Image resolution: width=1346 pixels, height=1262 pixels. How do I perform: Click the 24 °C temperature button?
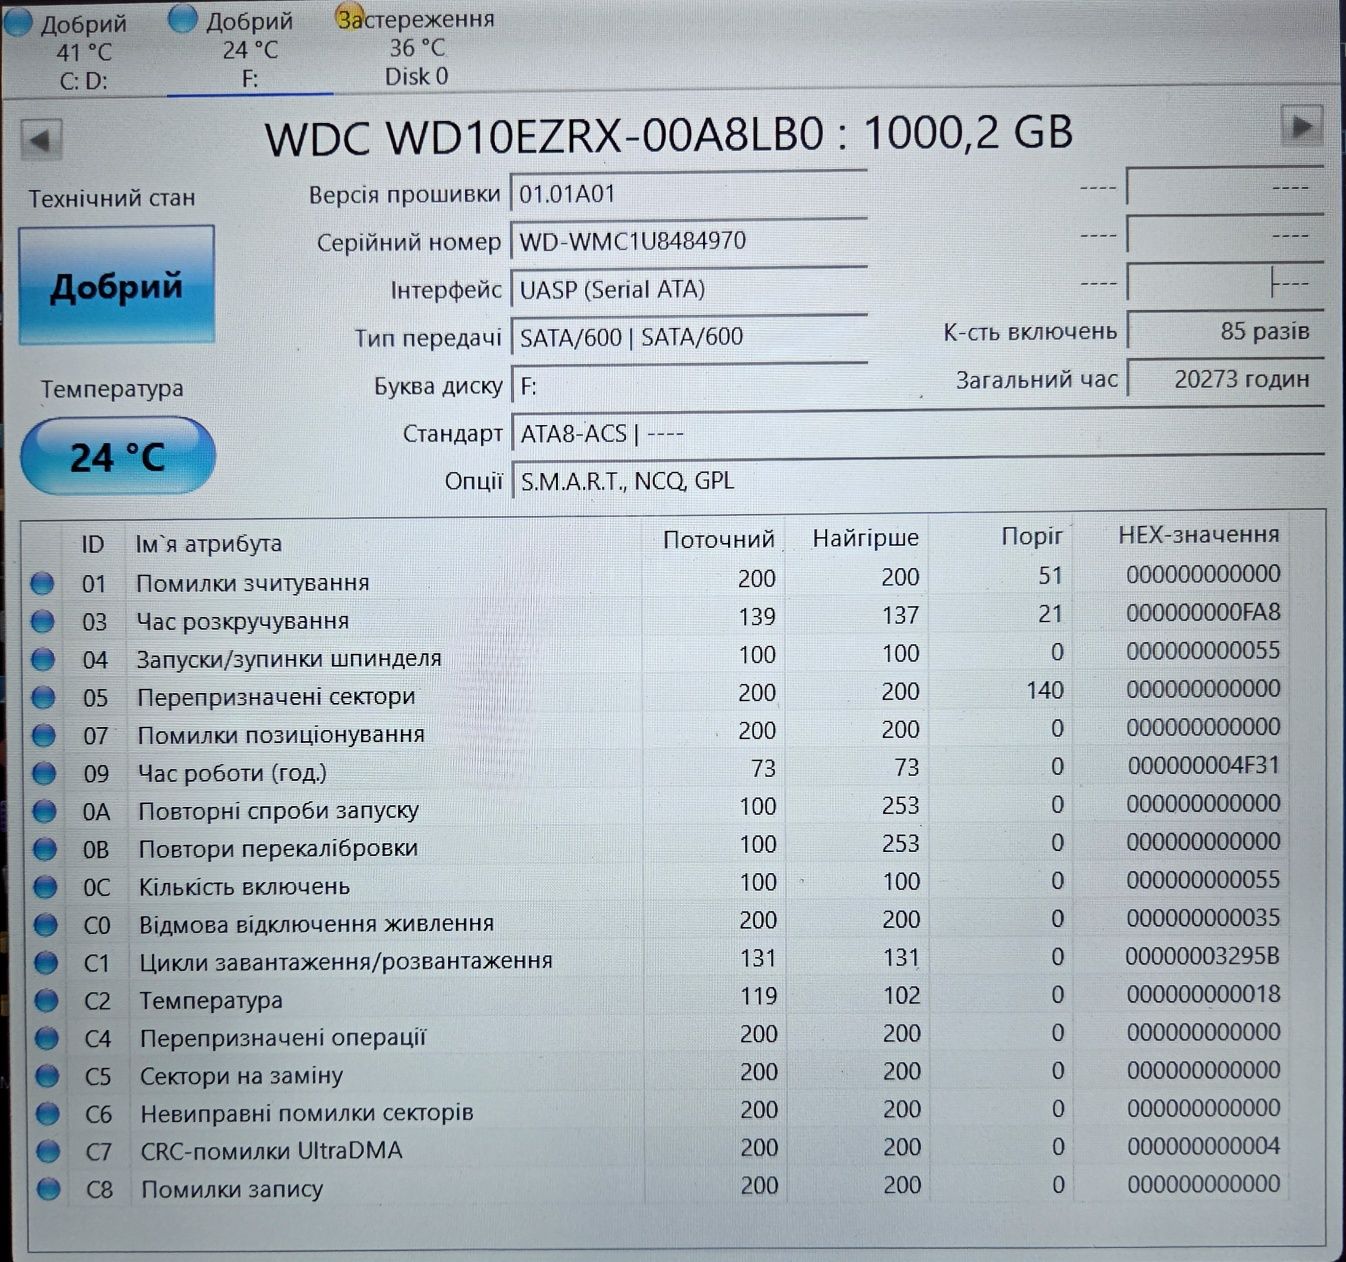tap(118, 456)
